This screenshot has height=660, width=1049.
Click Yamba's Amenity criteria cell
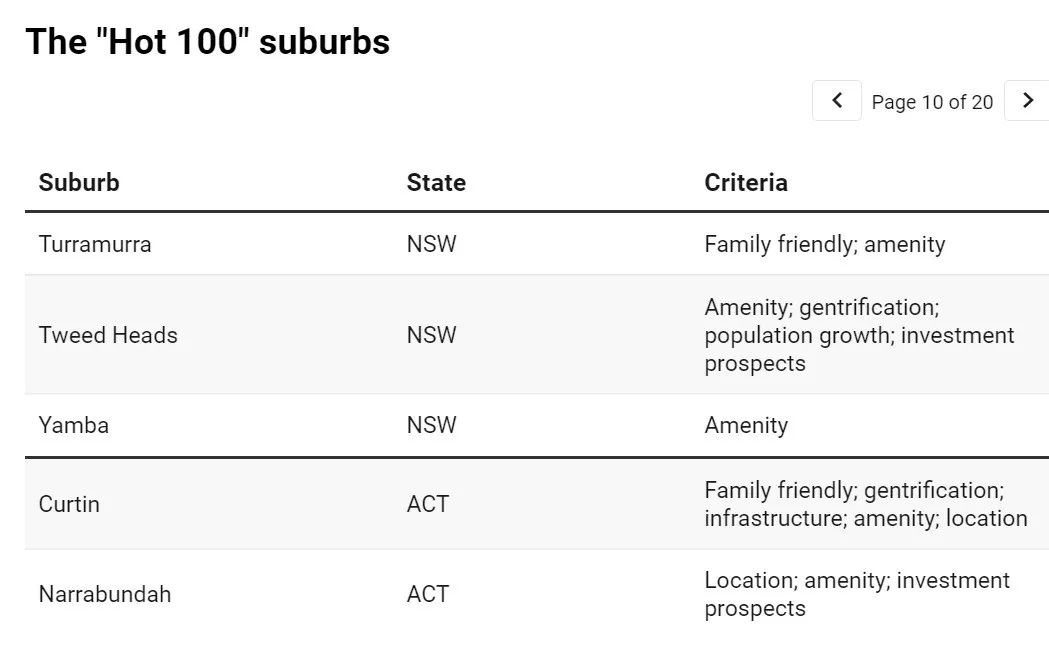click(x=746, y=425)
